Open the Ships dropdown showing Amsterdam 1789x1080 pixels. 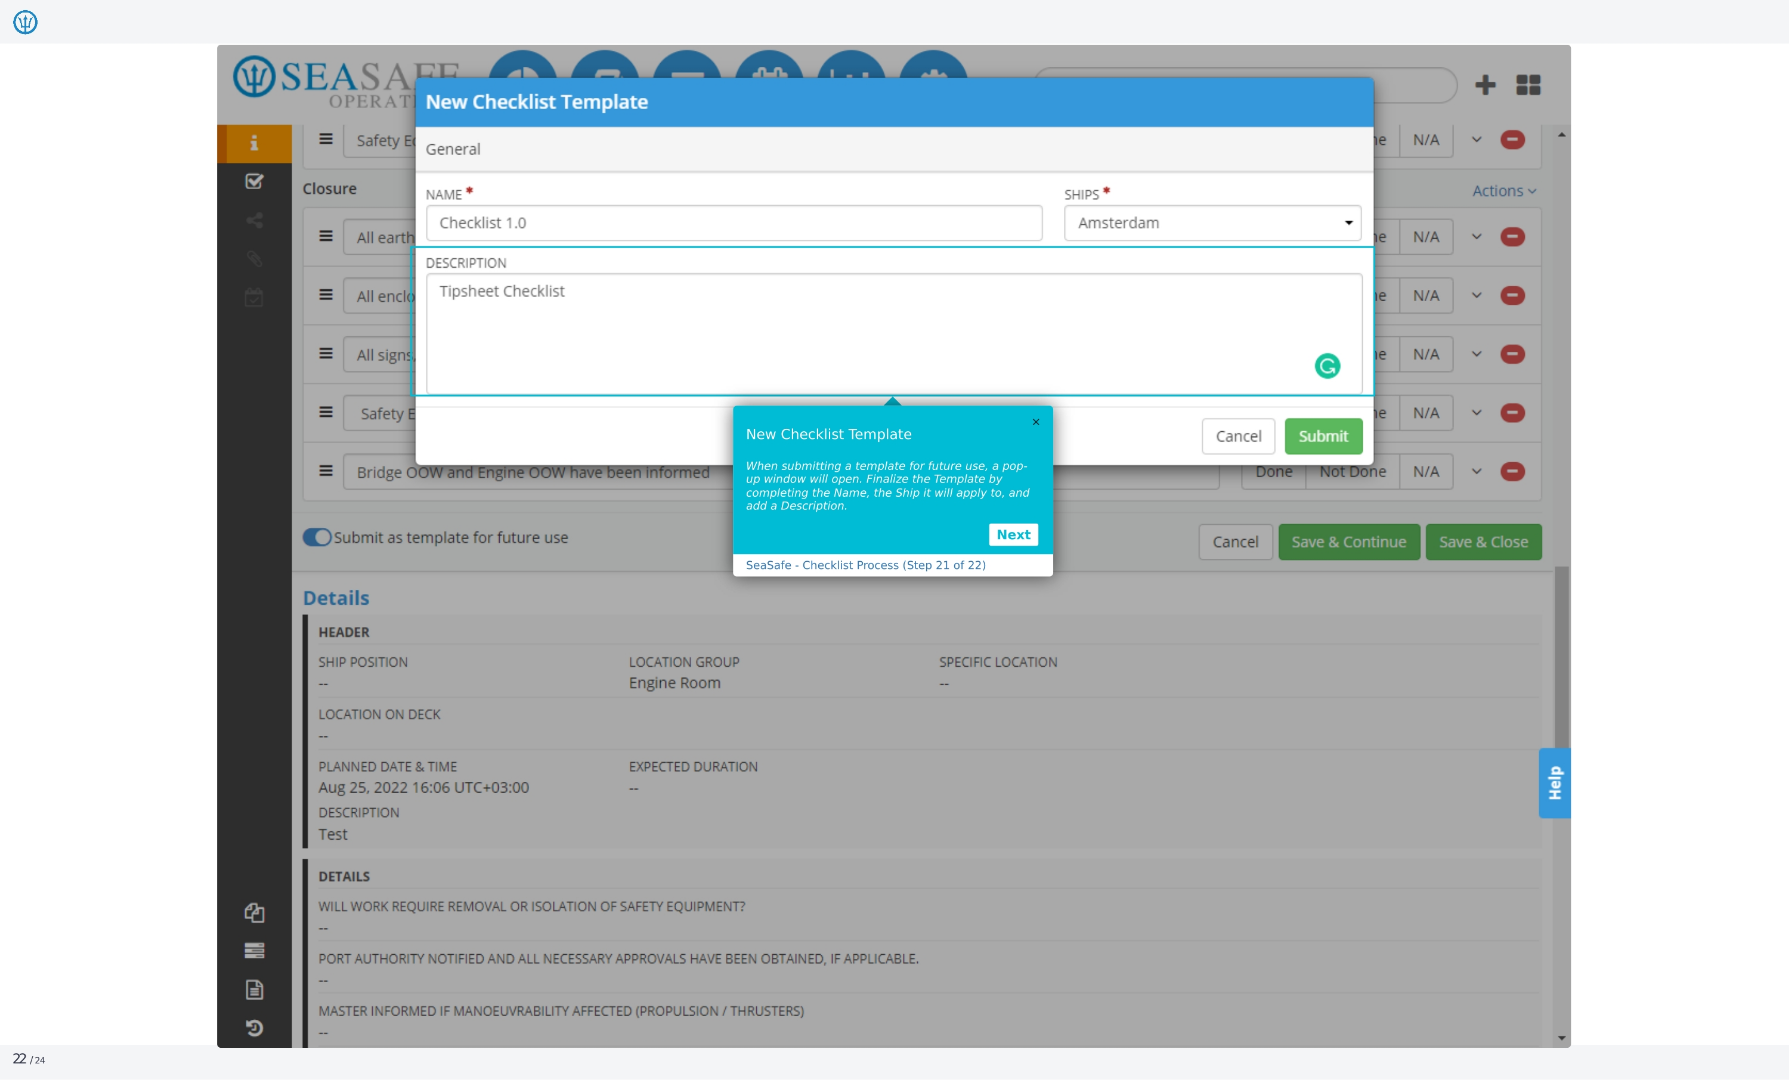pyautogui.click(x=1212, y=223)
